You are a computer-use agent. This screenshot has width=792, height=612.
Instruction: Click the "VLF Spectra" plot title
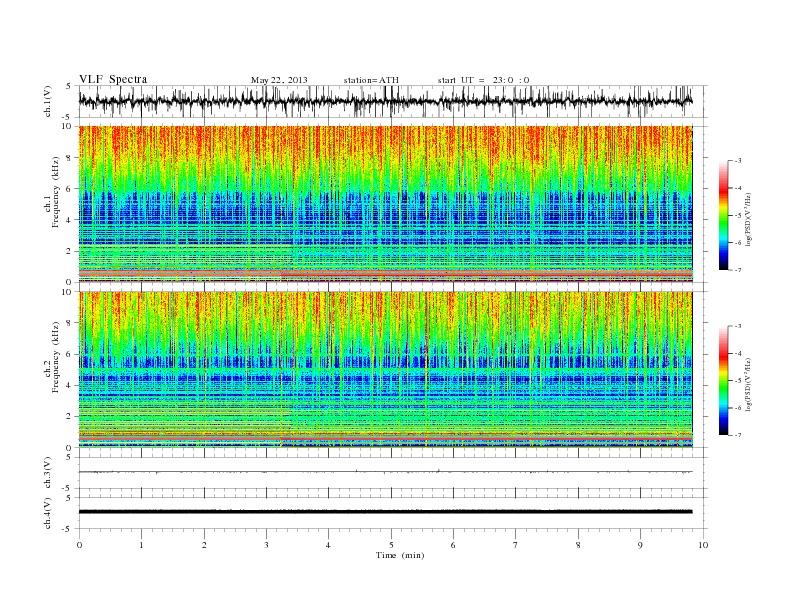(x=113, y=79)
